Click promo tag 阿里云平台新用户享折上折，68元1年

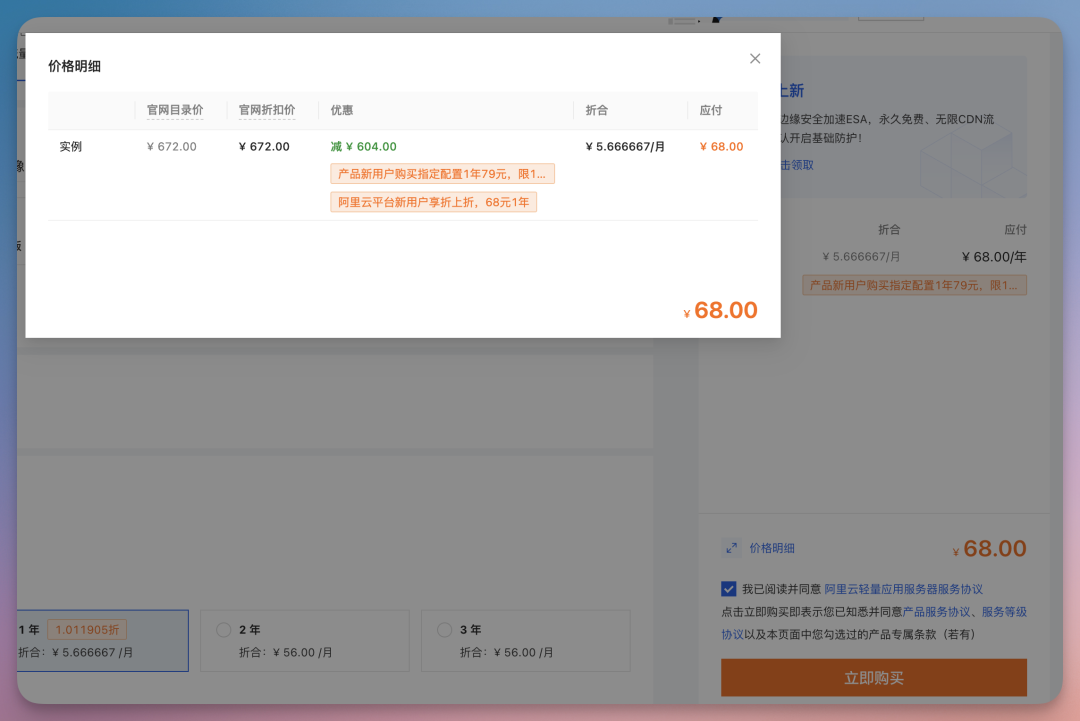[434, 201]
